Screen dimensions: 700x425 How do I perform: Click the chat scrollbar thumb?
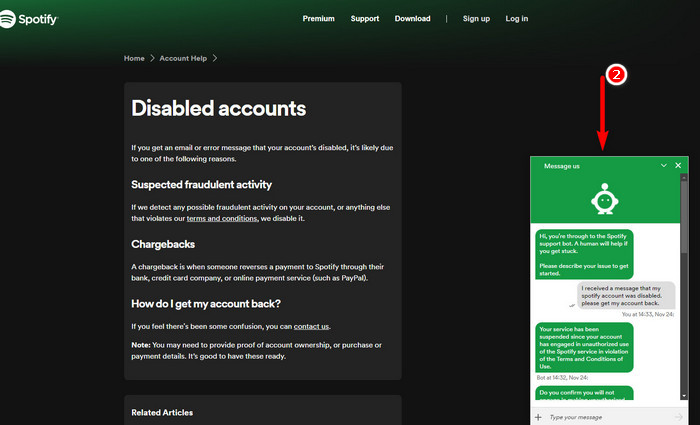(x=684, y=217)
